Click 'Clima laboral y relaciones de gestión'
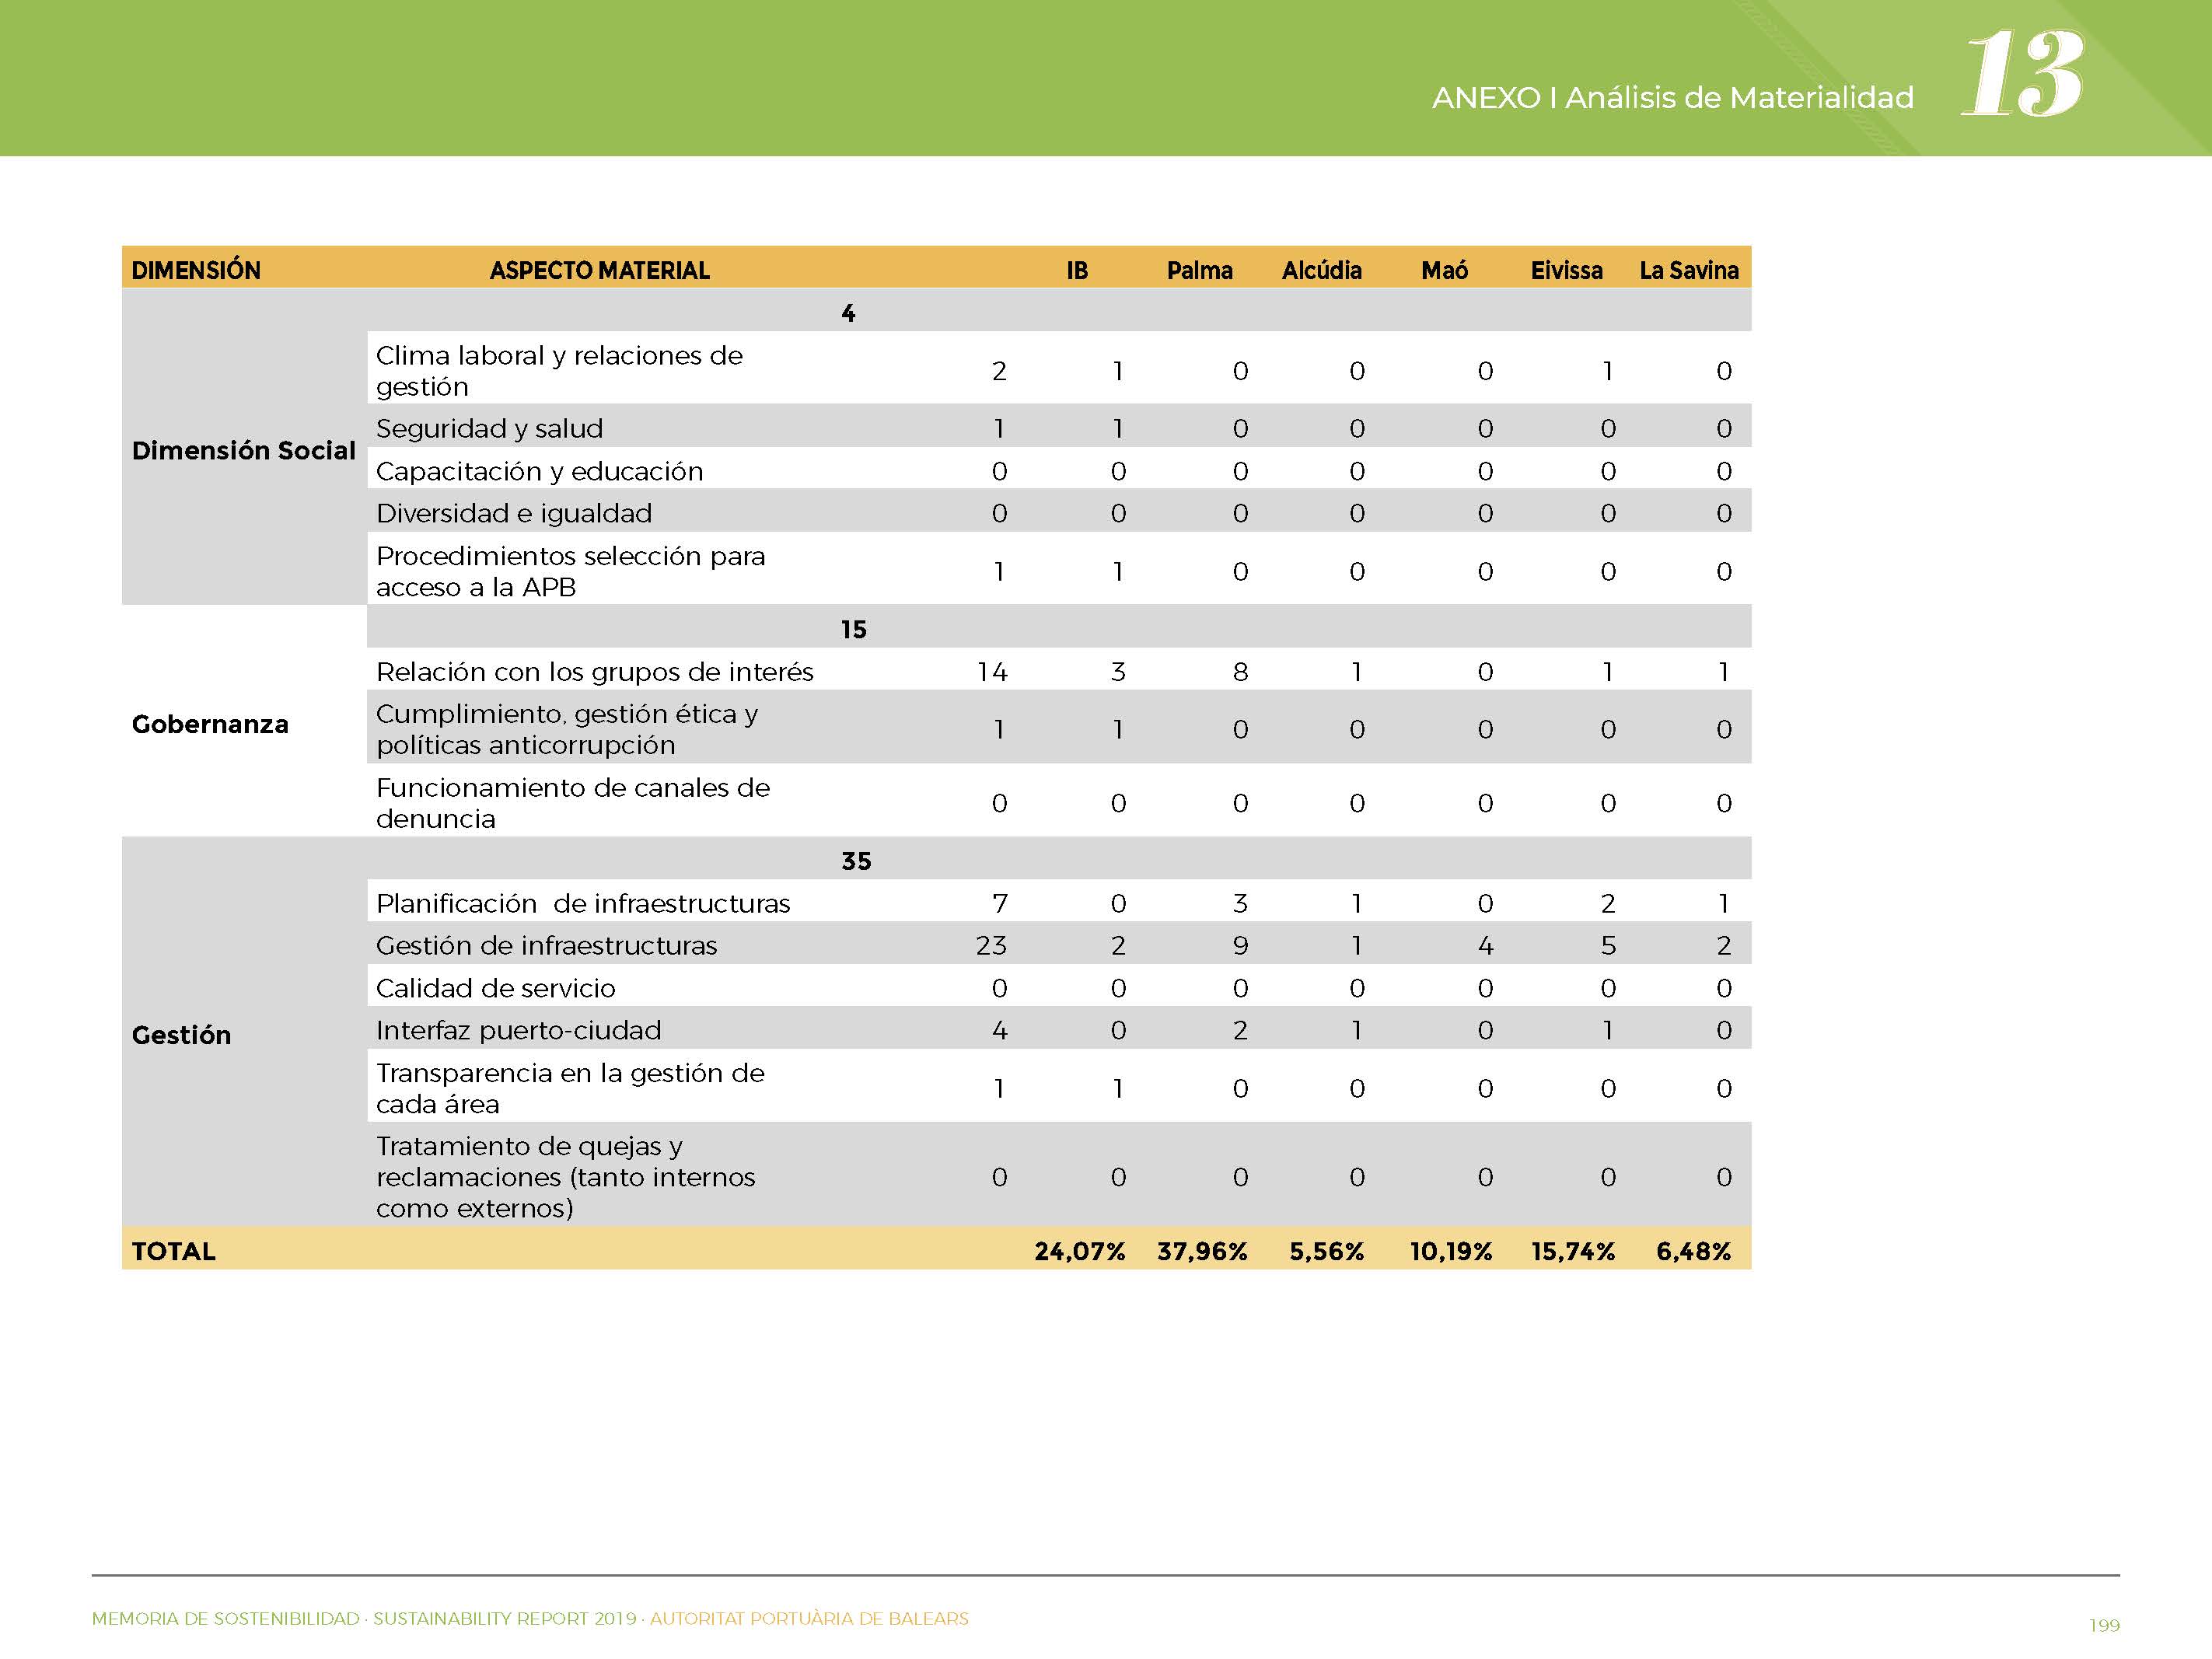 click(x=559, y=371)
